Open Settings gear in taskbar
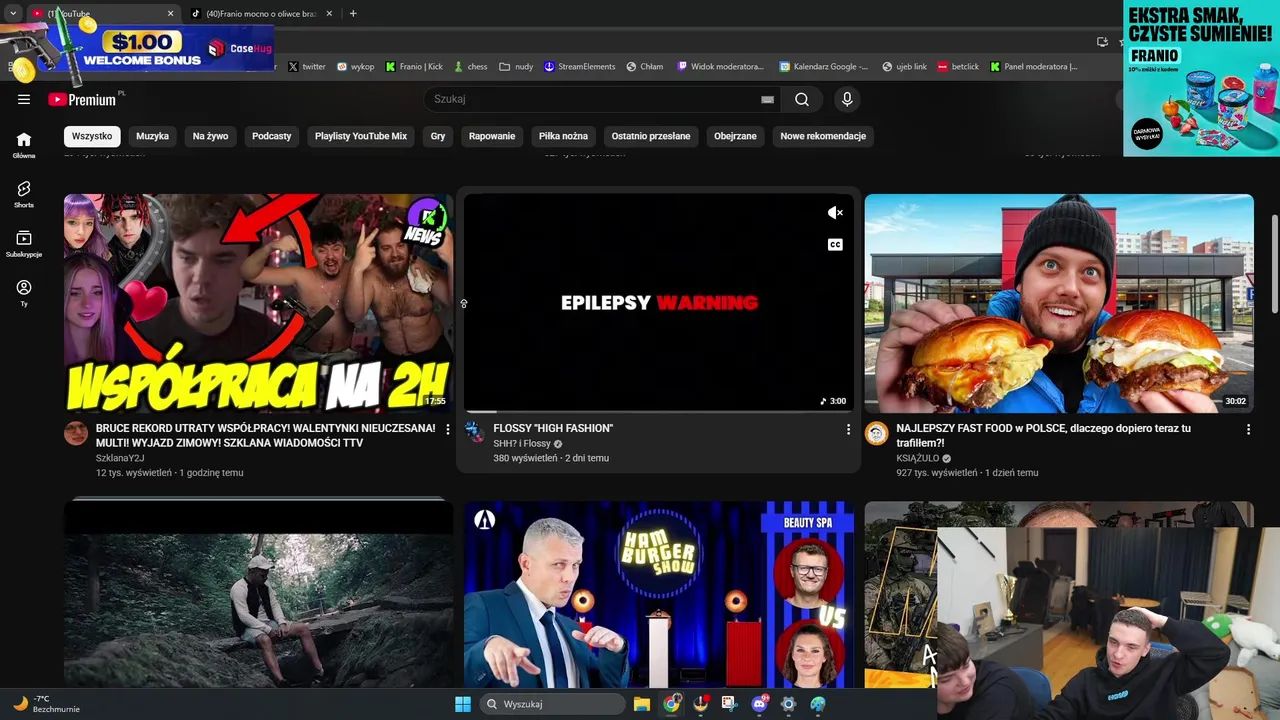The height and width of the screenshot is (720, 1280). point(788,704)
